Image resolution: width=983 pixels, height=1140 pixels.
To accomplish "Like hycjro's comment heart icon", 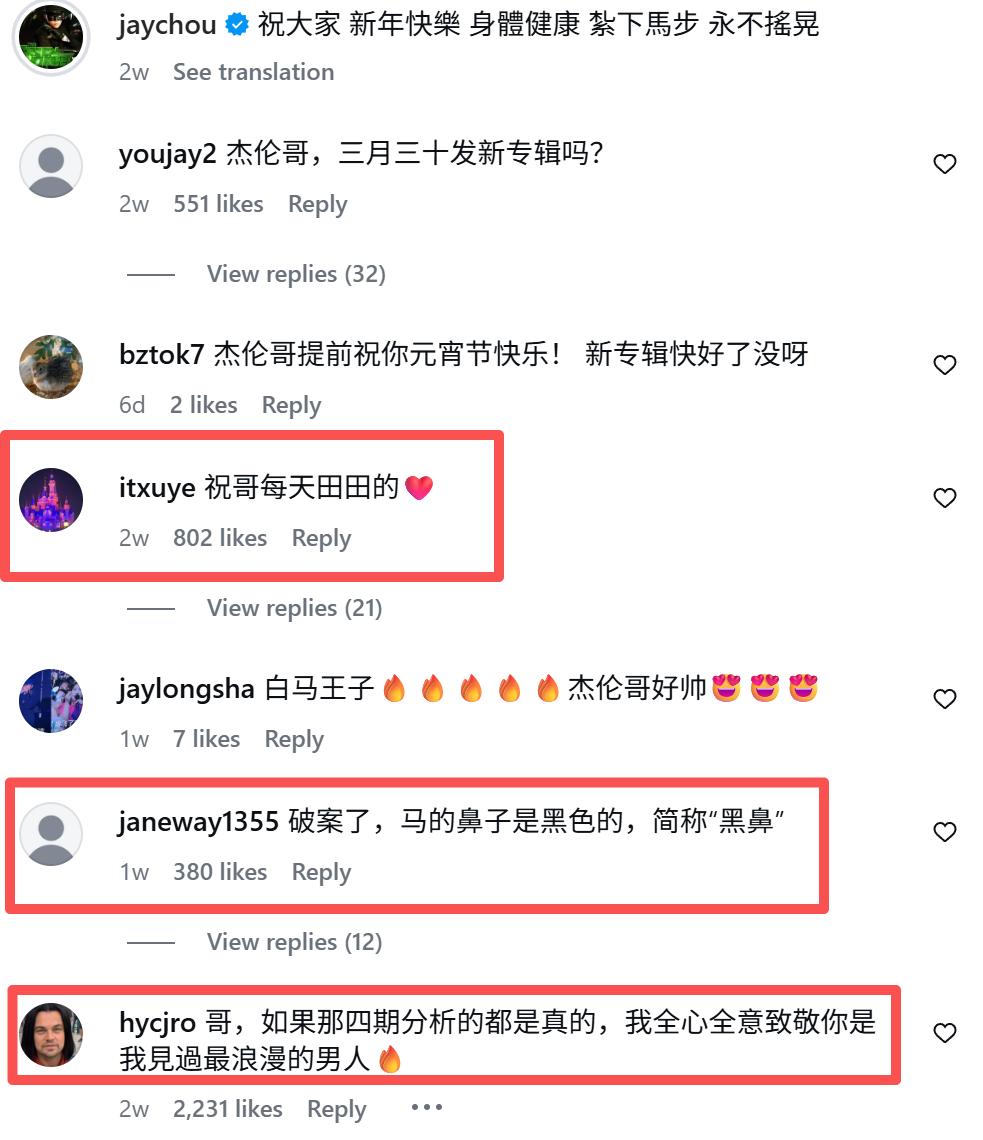I will pos(944,1032).
